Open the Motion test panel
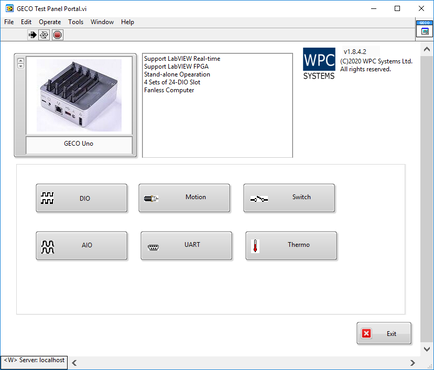434x370 pixels. pos(184,198)
